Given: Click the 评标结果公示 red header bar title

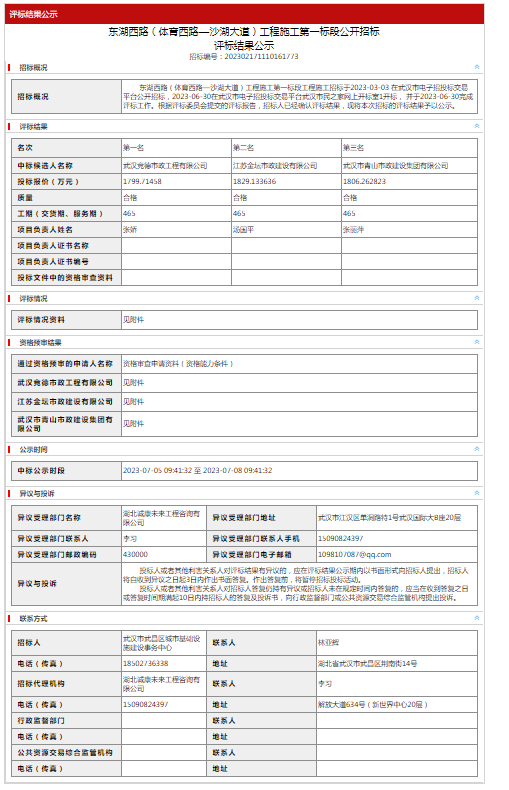Looking at the screenshot, I should [x=33, y=14].
